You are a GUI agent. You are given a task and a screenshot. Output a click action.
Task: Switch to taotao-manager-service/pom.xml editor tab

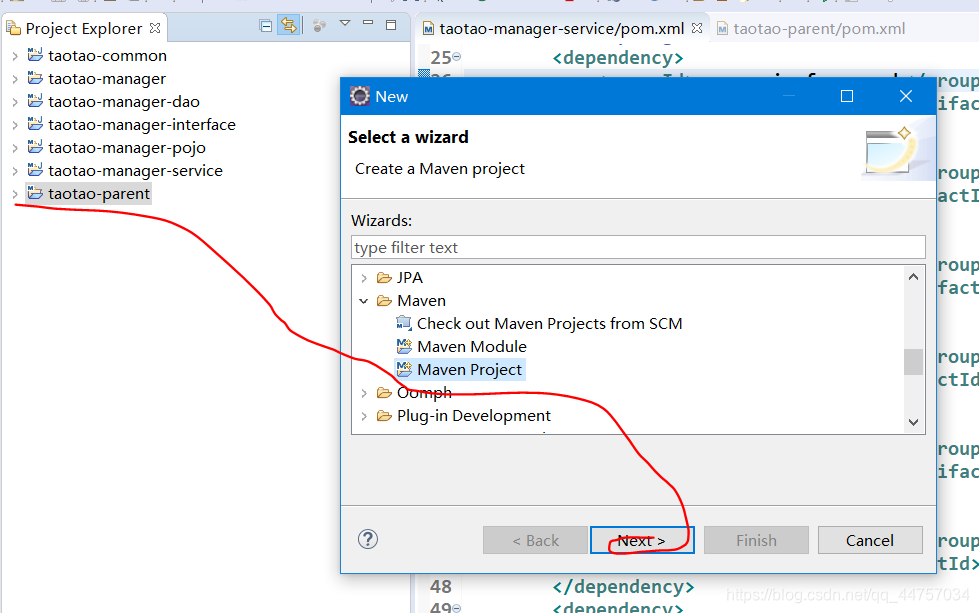point(561,29)
